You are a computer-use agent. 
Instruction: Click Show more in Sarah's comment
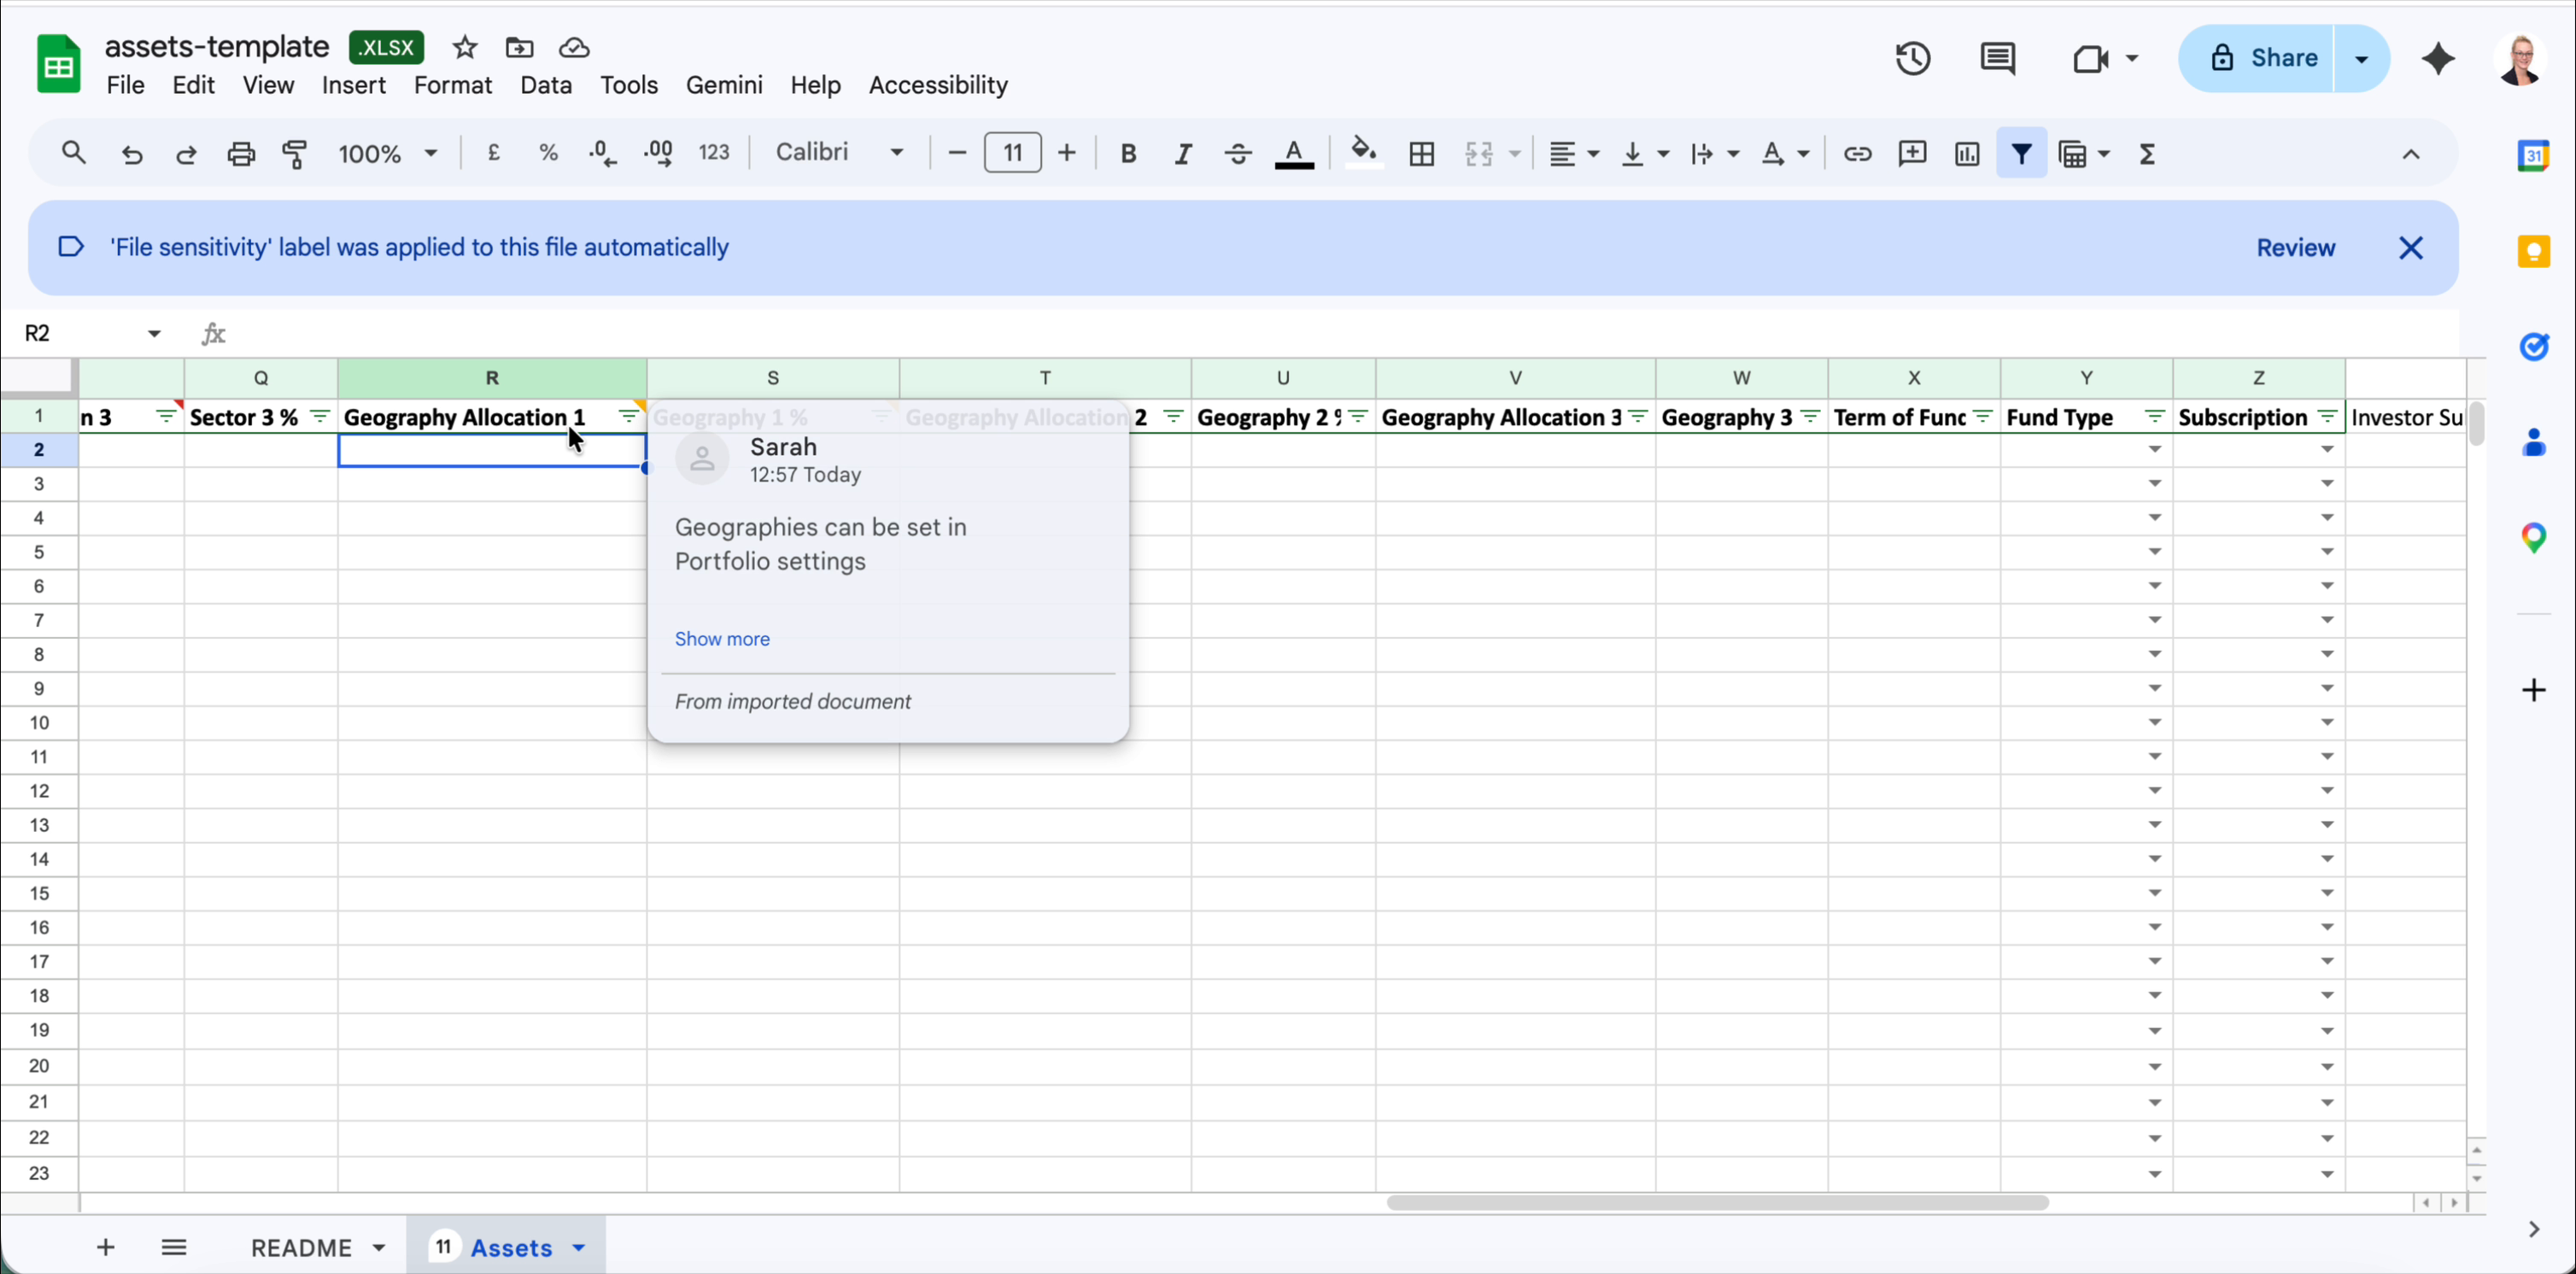point(722,639)
